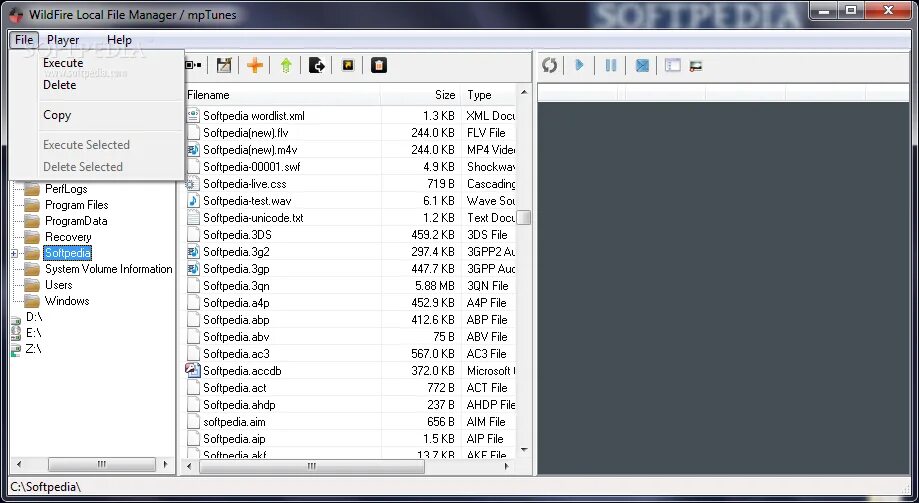The image size is (919, 503).
Task: Expand the Softpedia folder tree node
Action: [14, 253]
